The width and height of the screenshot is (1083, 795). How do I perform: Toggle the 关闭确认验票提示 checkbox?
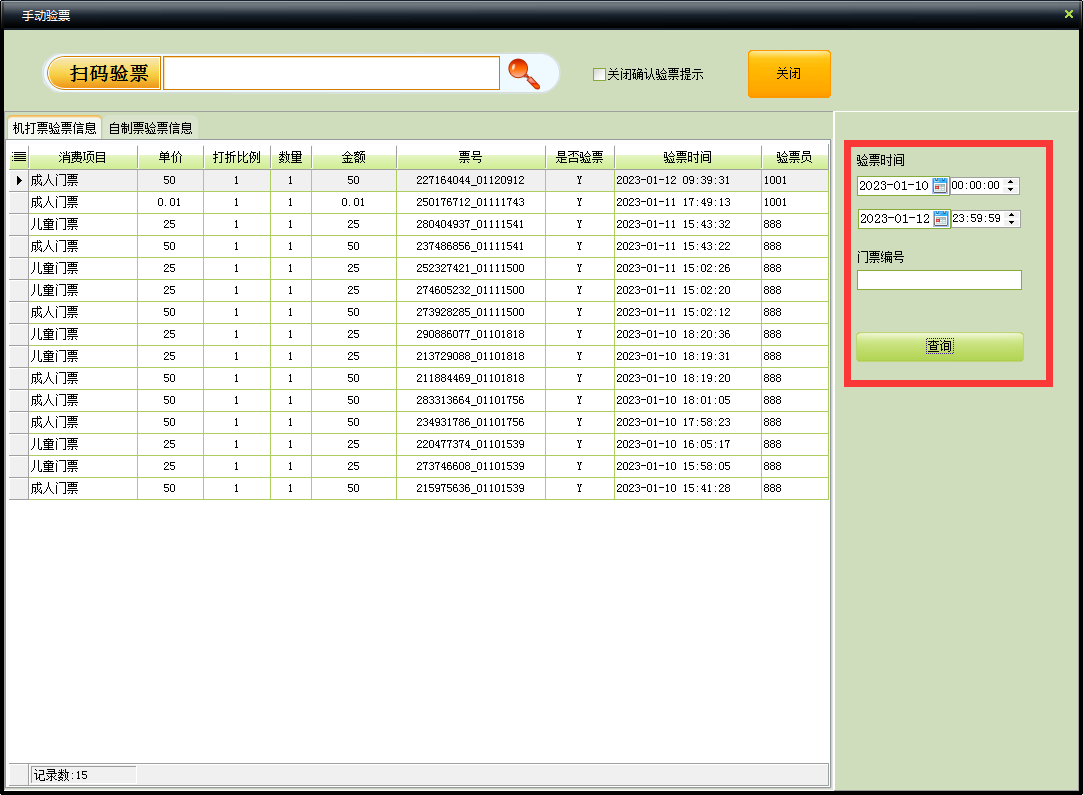pos(599,75)
